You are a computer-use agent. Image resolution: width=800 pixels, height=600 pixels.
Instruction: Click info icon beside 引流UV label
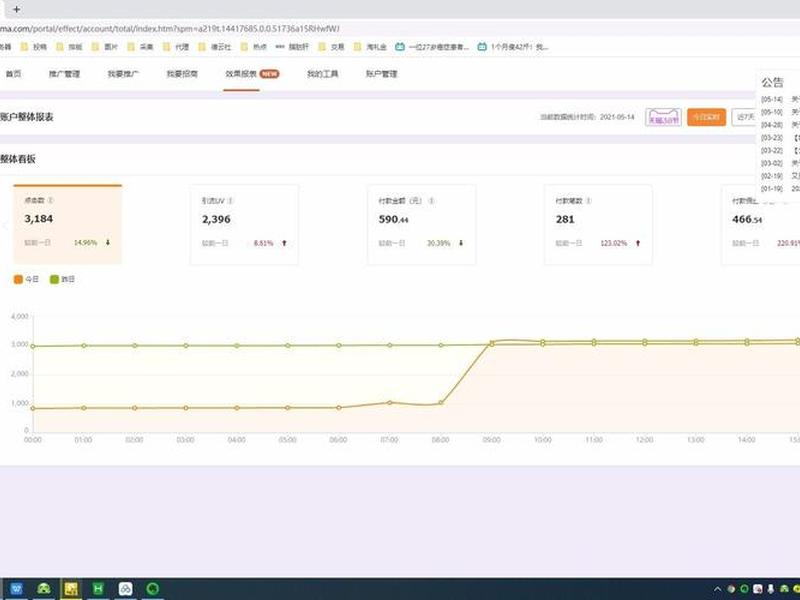[x=231, y=201]
